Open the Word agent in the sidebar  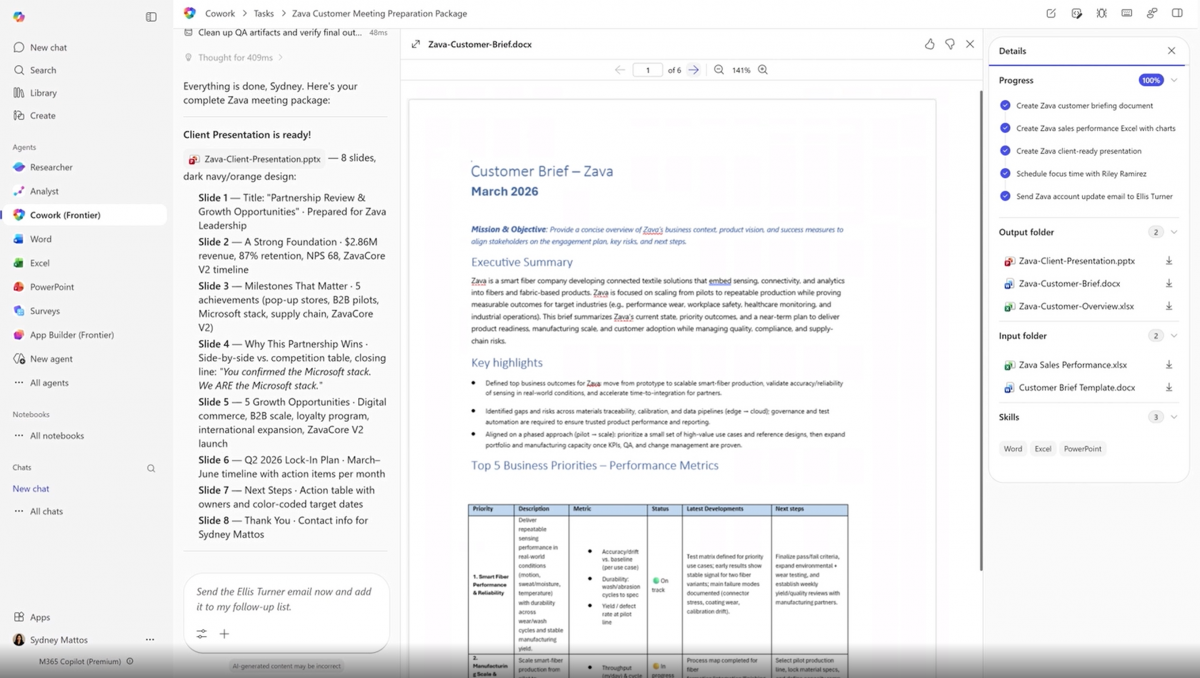coord(39,238)
